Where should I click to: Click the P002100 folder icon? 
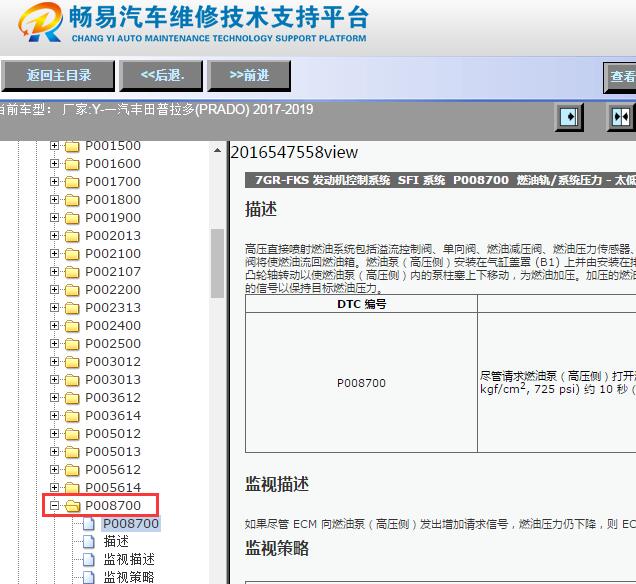[x=72, y=254]
